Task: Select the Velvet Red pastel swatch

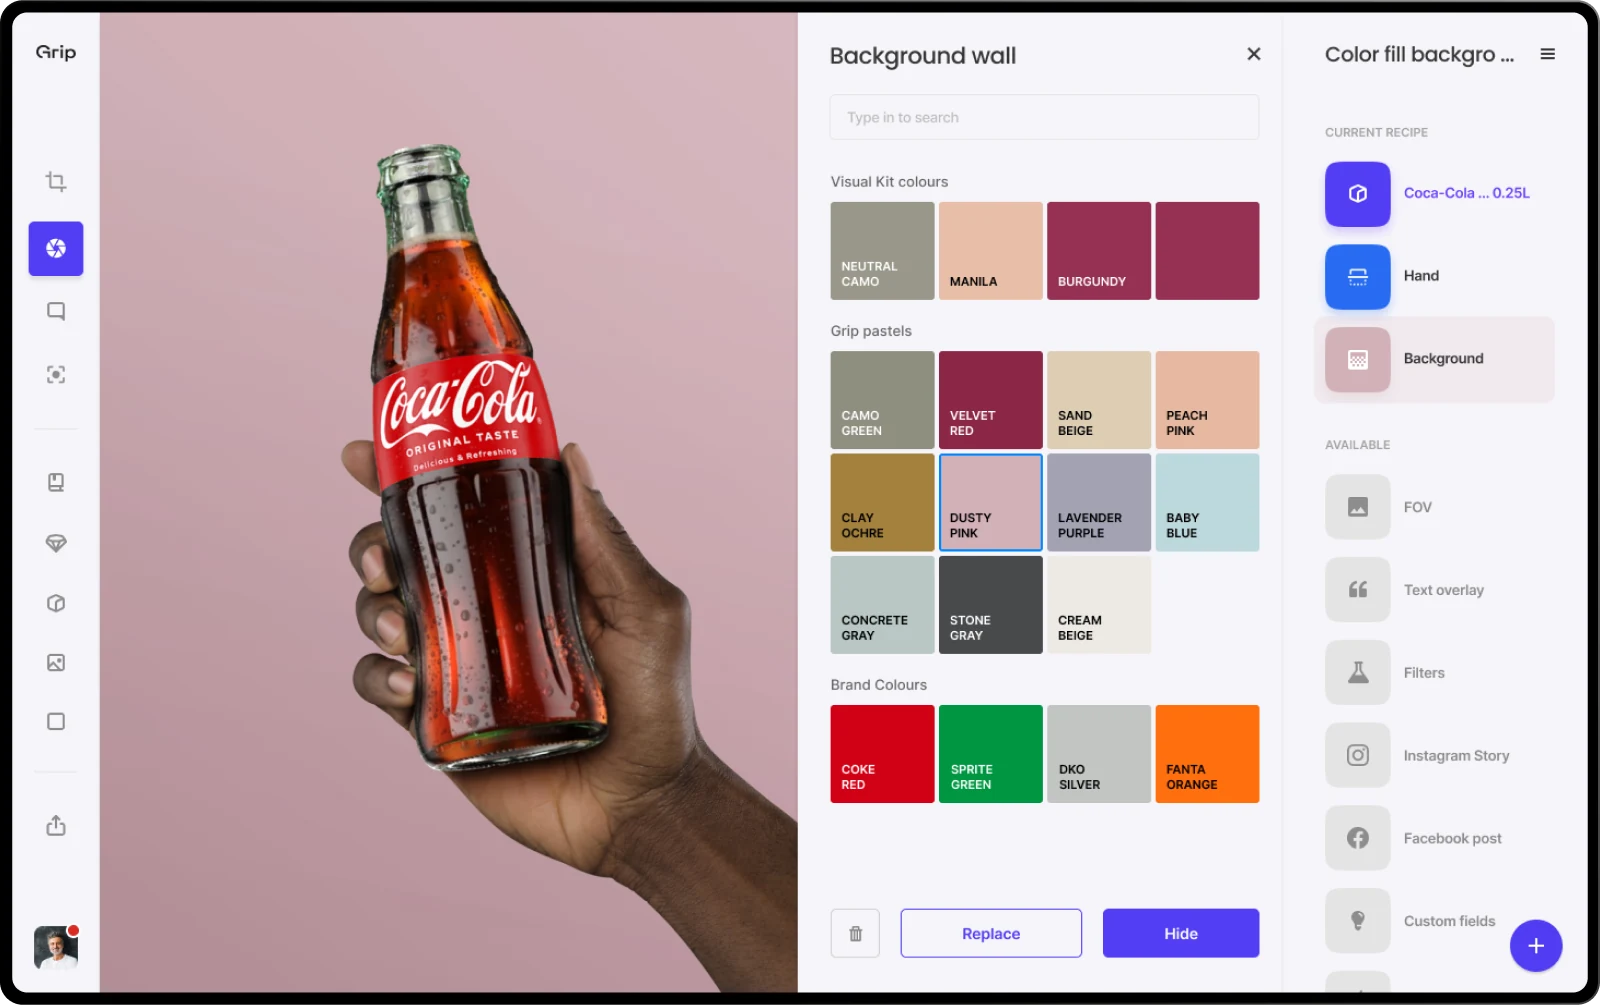Action: click(x=991, y=400)
